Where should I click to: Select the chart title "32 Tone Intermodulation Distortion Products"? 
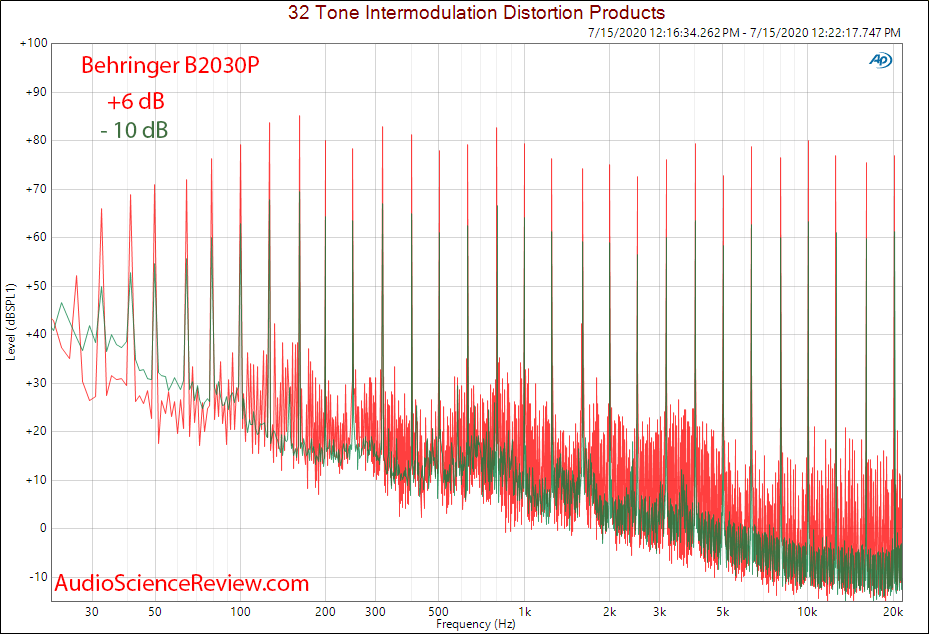(476, 12)
